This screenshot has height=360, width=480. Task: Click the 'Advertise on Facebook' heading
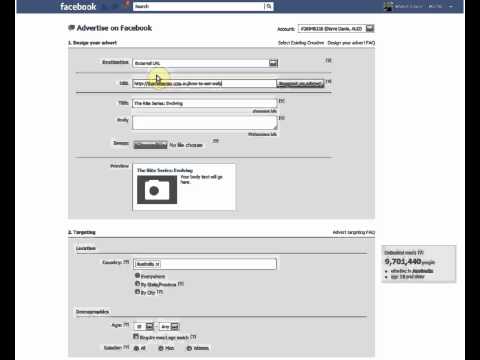tap(114, 28)
